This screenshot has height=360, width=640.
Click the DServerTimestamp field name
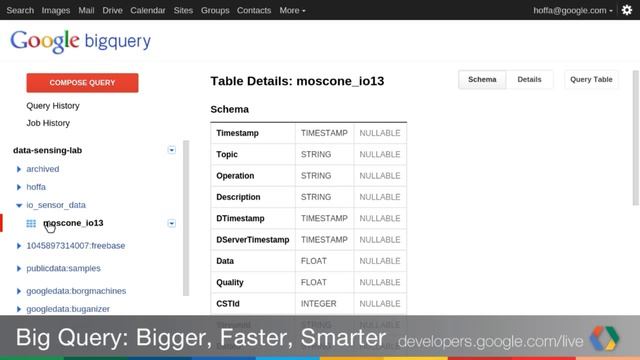(x=253, y=240)
